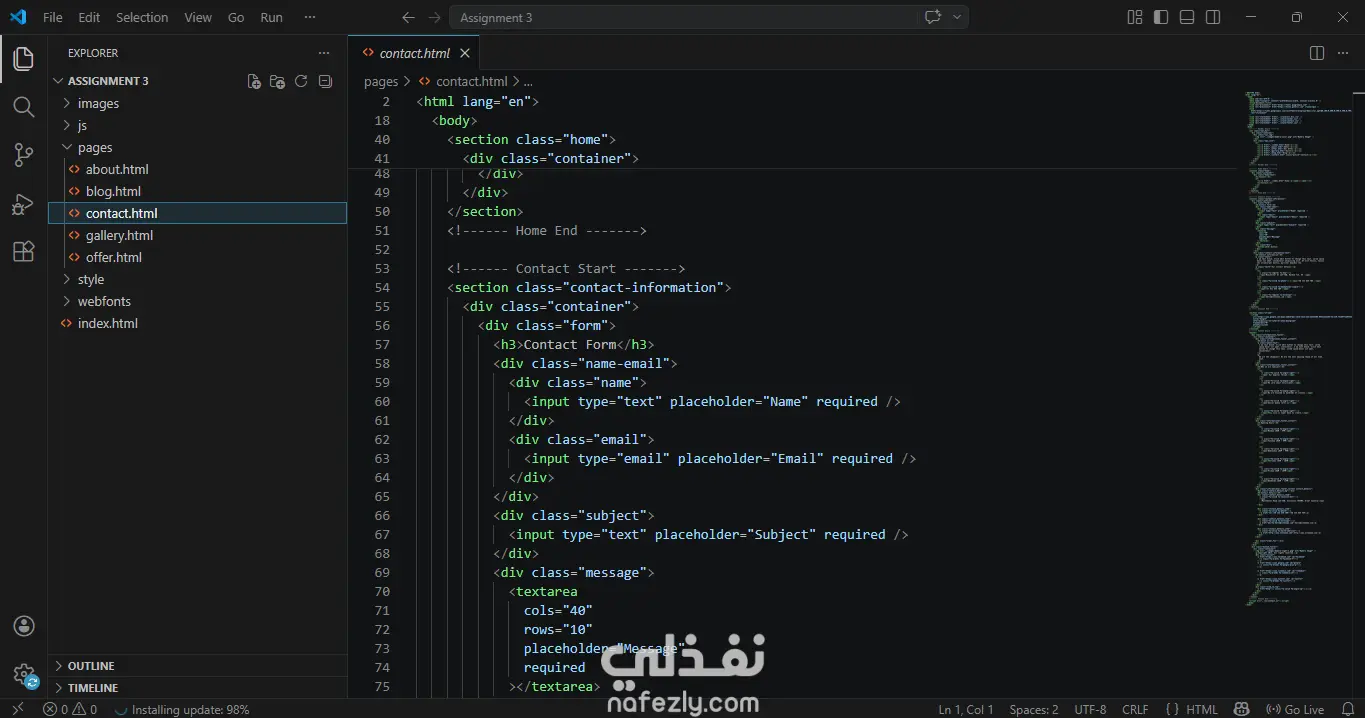Click the Copilot status icon in status bar
The image size is (1365, 718).
[1243, 709]
